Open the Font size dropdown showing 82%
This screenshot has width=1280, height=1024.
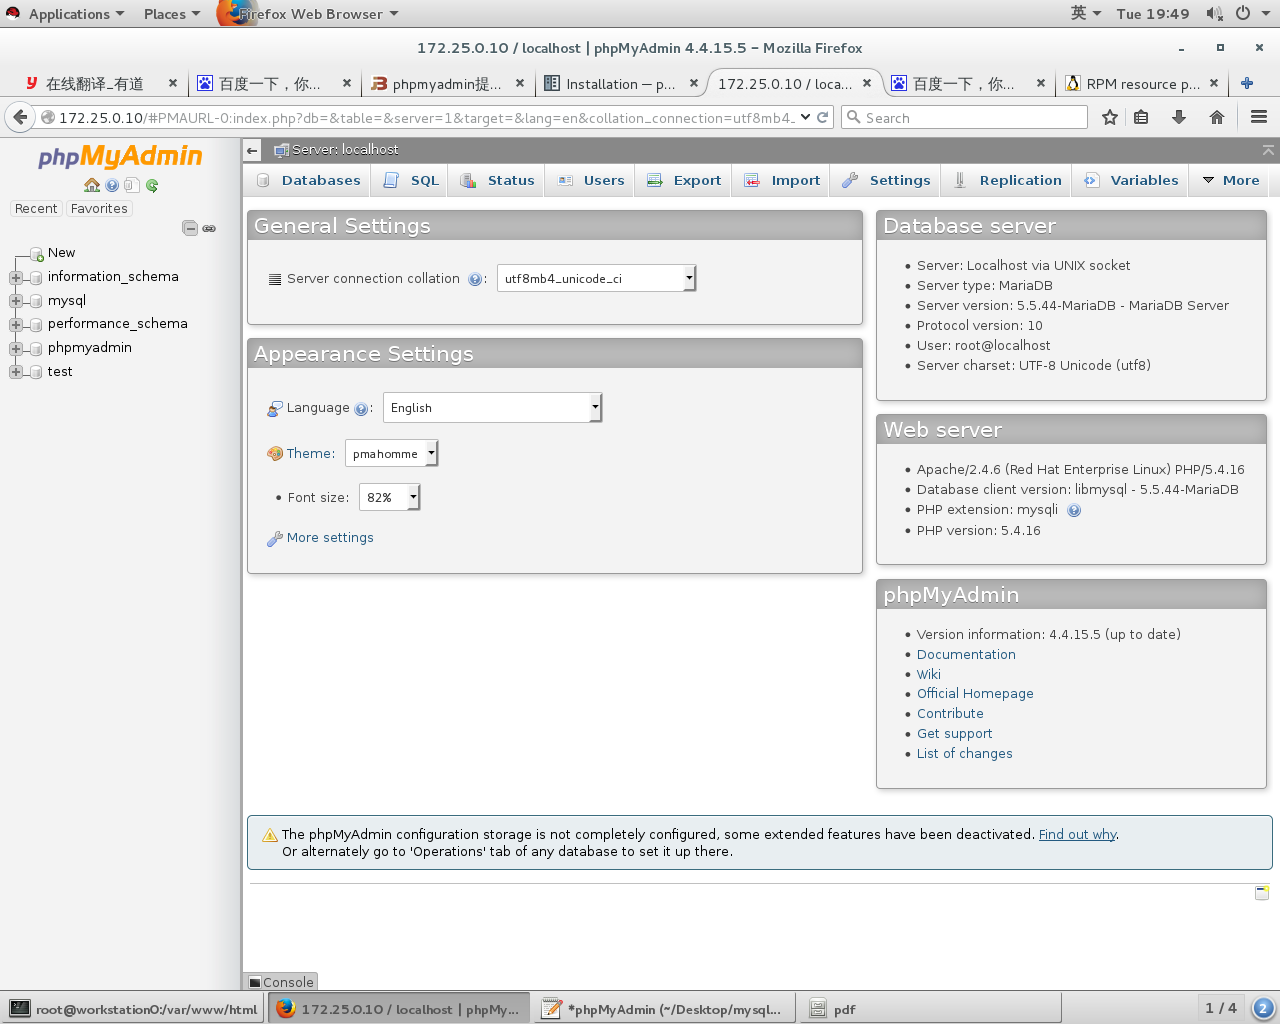(x=390, y=497)
